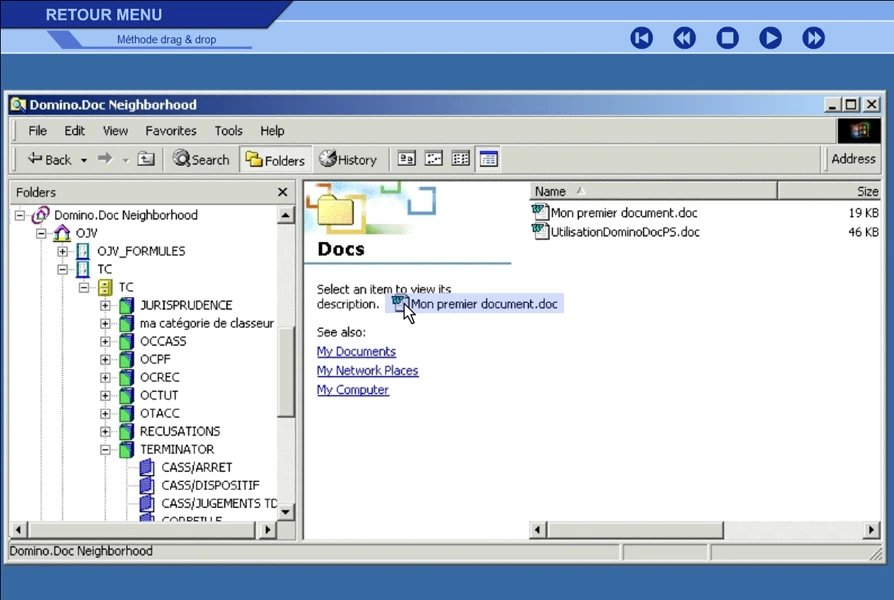
Task: Expand the OCCASS node
Action: click(x=105, y=342)
